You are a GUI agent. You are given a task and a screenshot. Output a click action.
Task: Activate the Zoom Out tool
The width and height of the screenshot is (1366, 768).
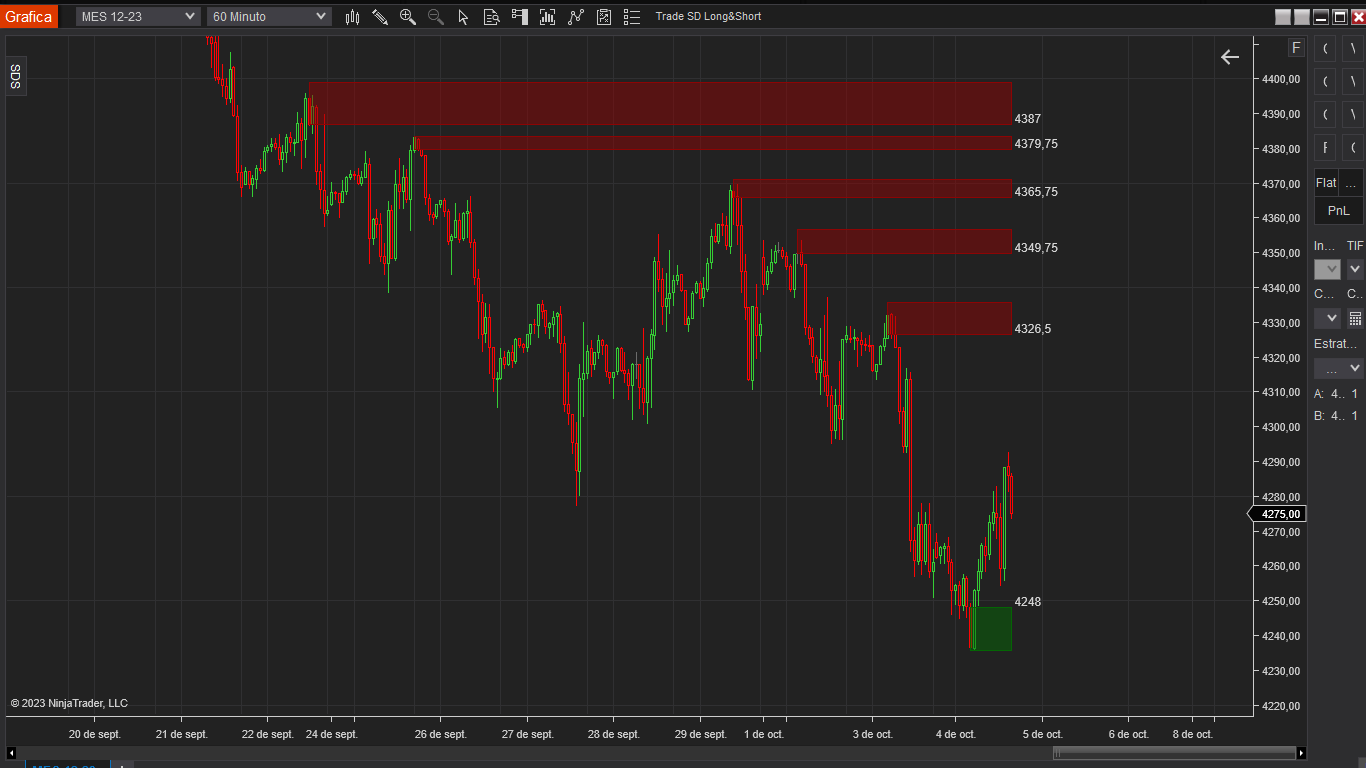435,16
